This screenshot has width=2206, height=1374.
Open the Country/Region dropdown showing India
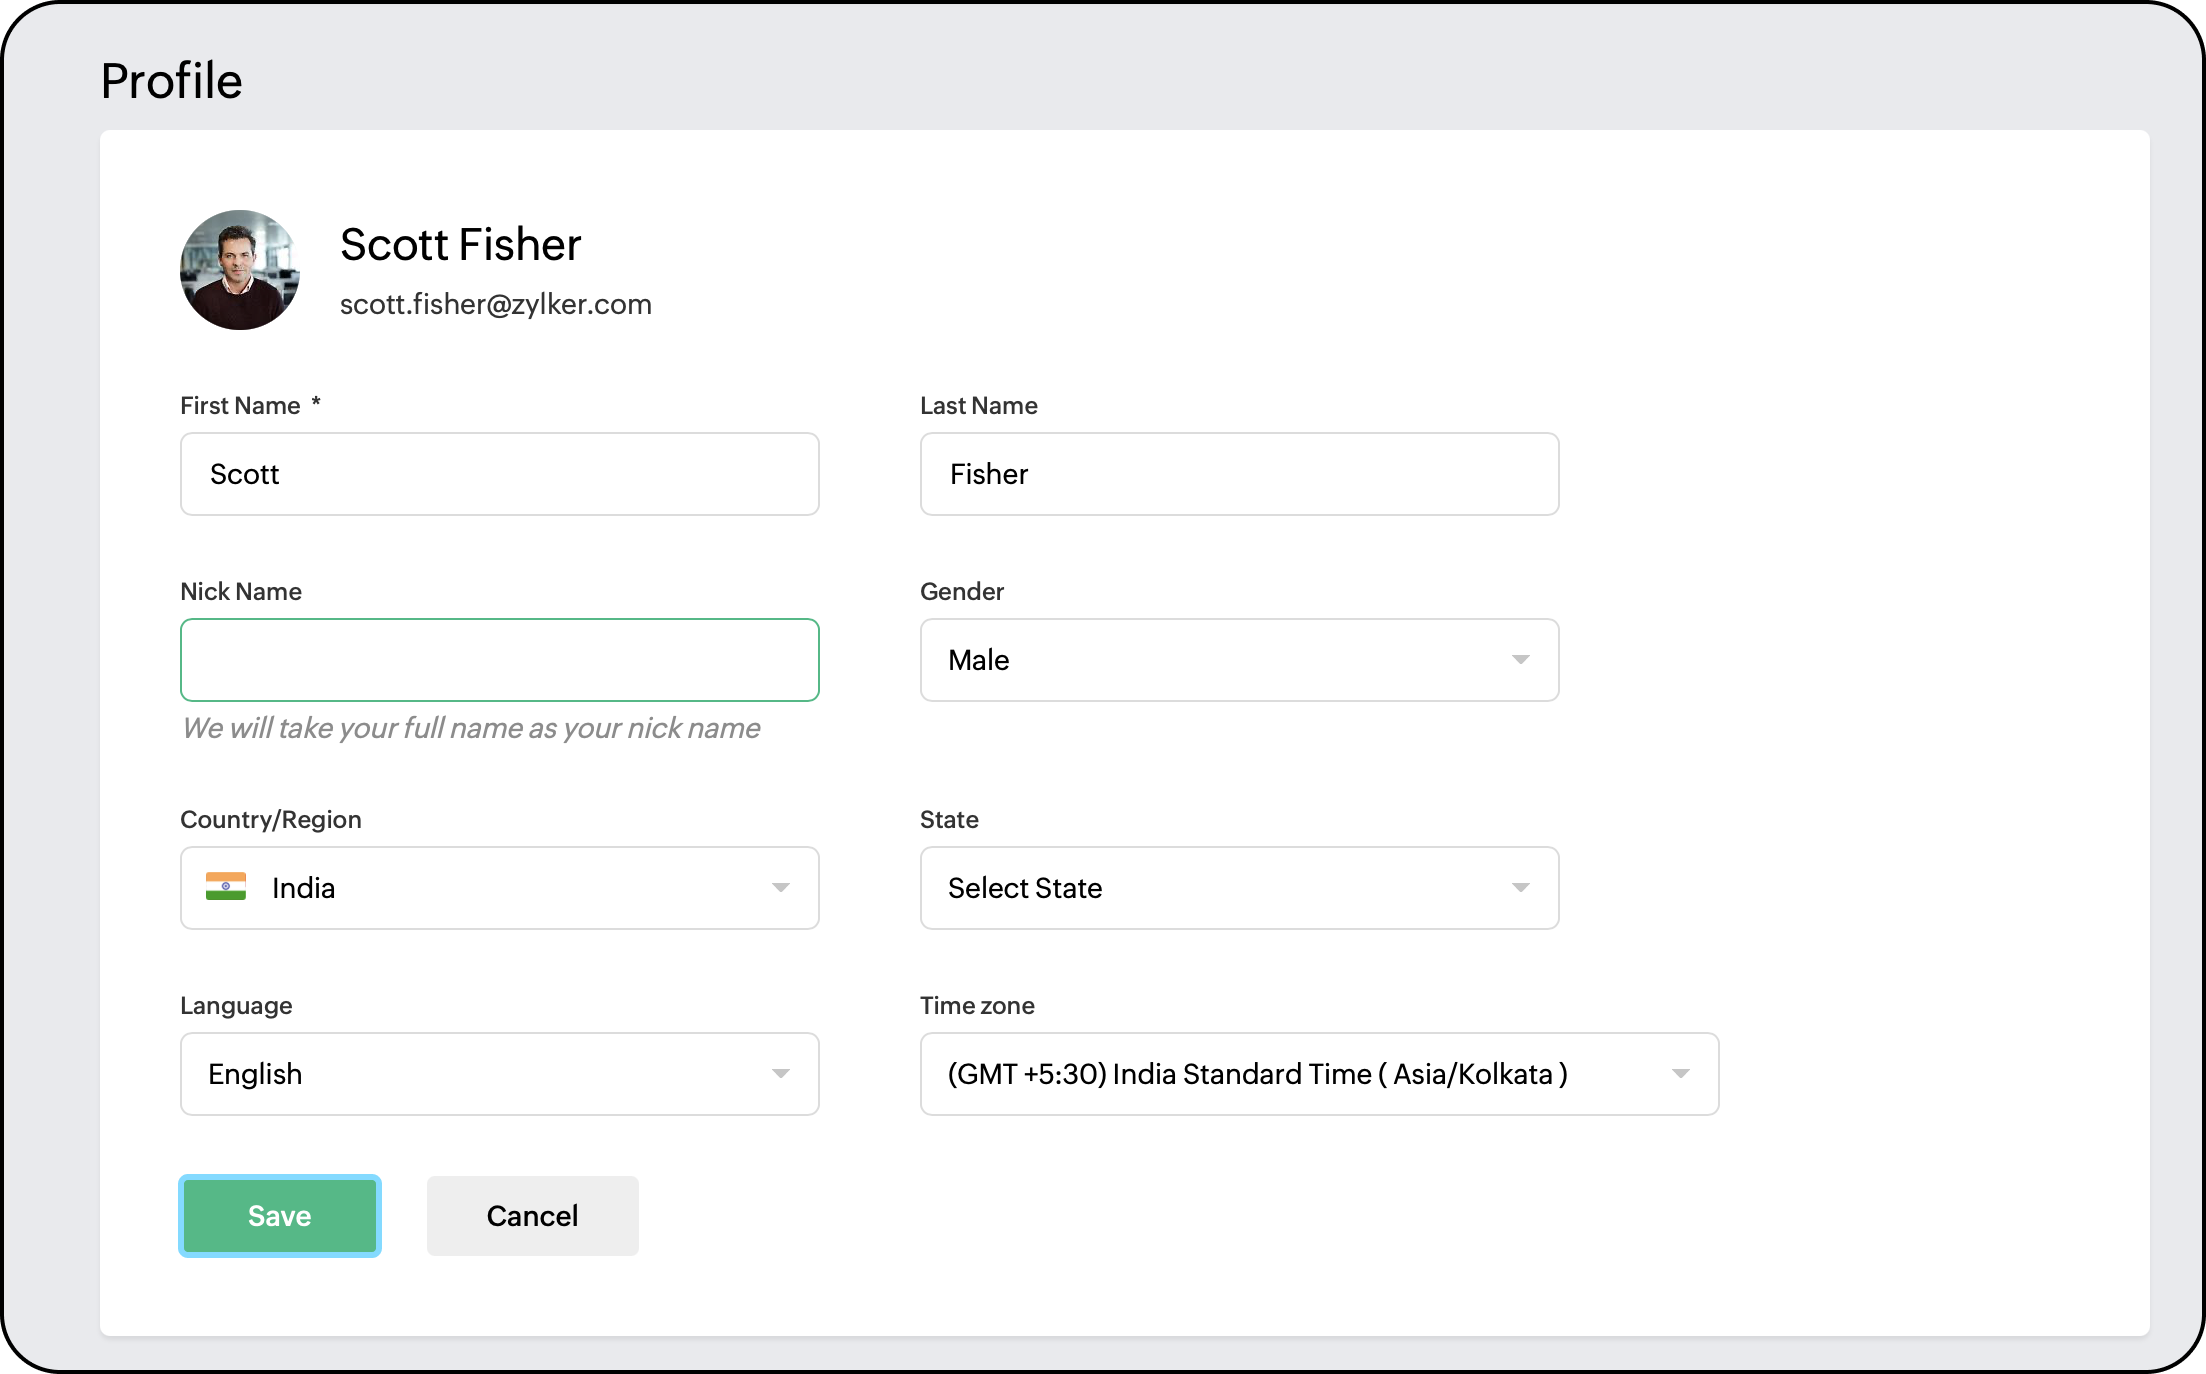(500, 888)
